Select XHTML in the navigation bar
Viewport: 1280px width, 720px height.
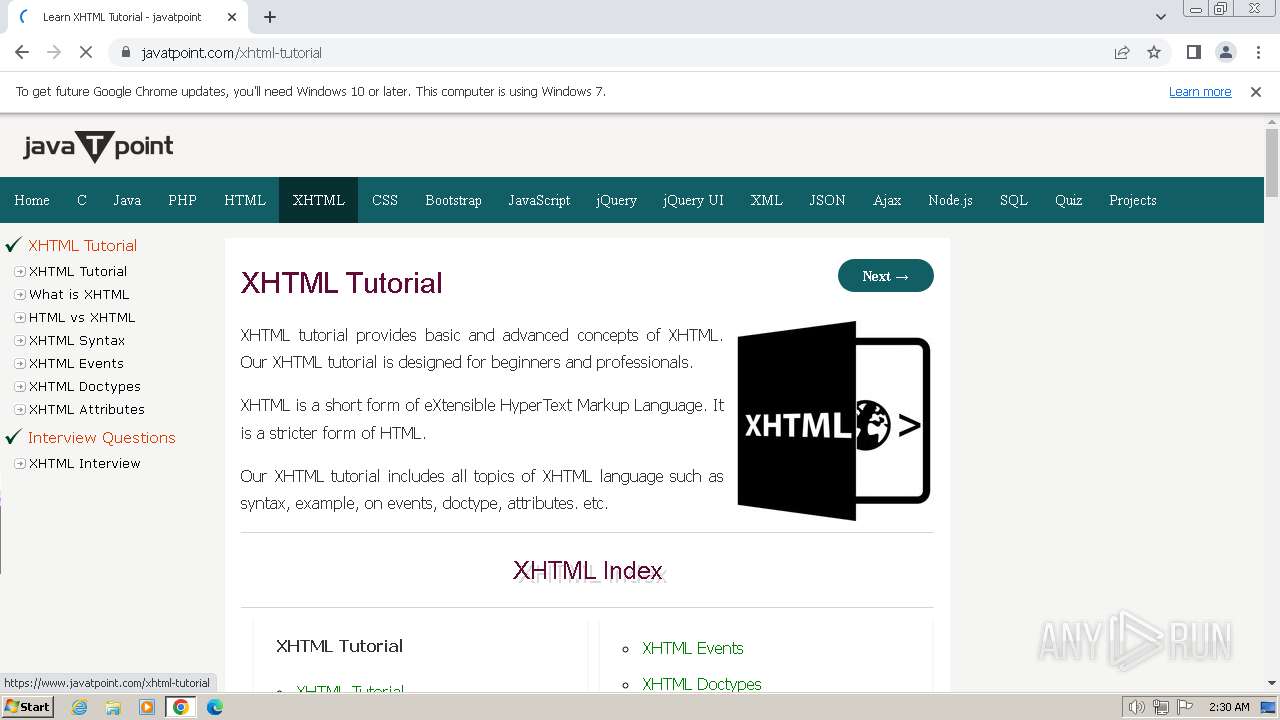(319, 200)
